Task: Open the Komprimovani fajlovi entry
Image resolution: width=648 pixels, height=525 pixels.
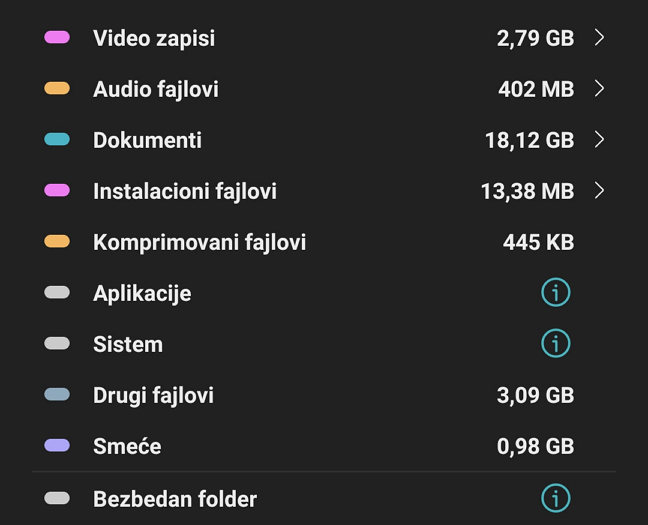Action: click(199, 242)
